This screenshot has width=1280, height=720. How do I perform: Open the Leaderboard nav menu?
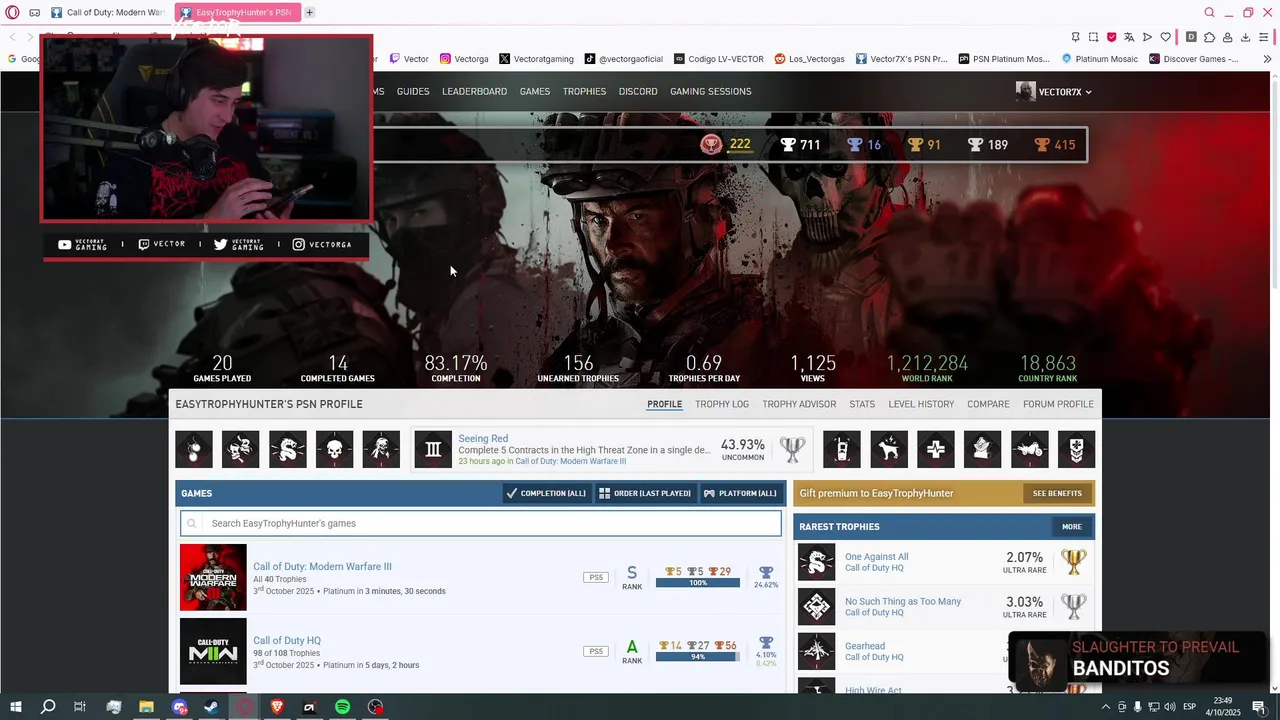pyautogui.click(x=474, y=92)
